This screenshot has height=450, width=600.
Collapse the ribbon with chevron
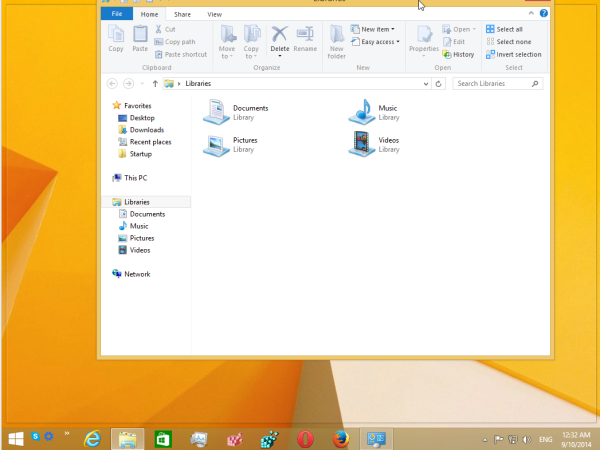531,13
